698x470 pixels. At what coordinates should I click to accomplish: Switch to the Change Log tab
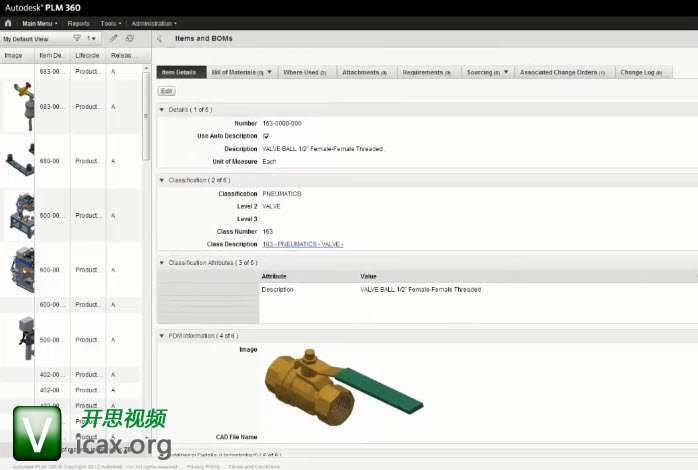(643, 72)
